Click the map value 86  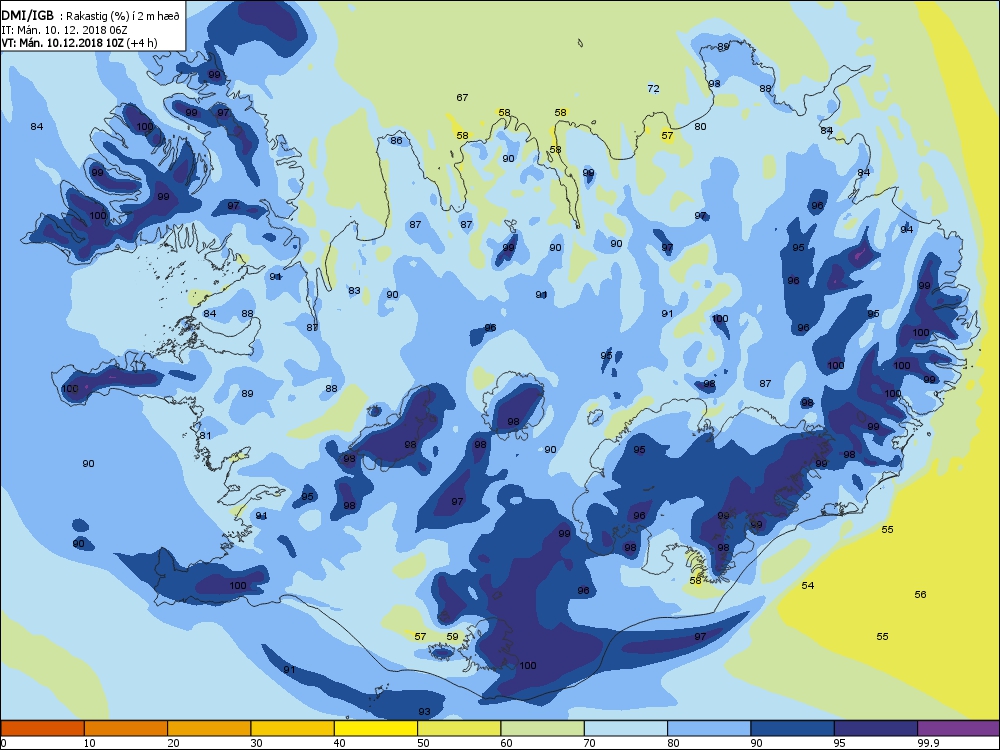pos(397,140)
